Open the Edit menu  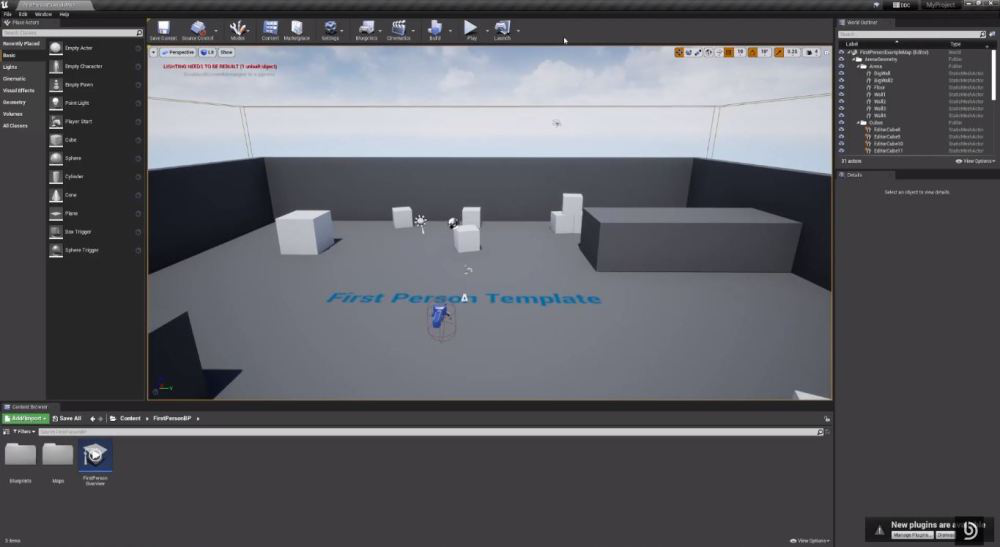coord(23,14)
